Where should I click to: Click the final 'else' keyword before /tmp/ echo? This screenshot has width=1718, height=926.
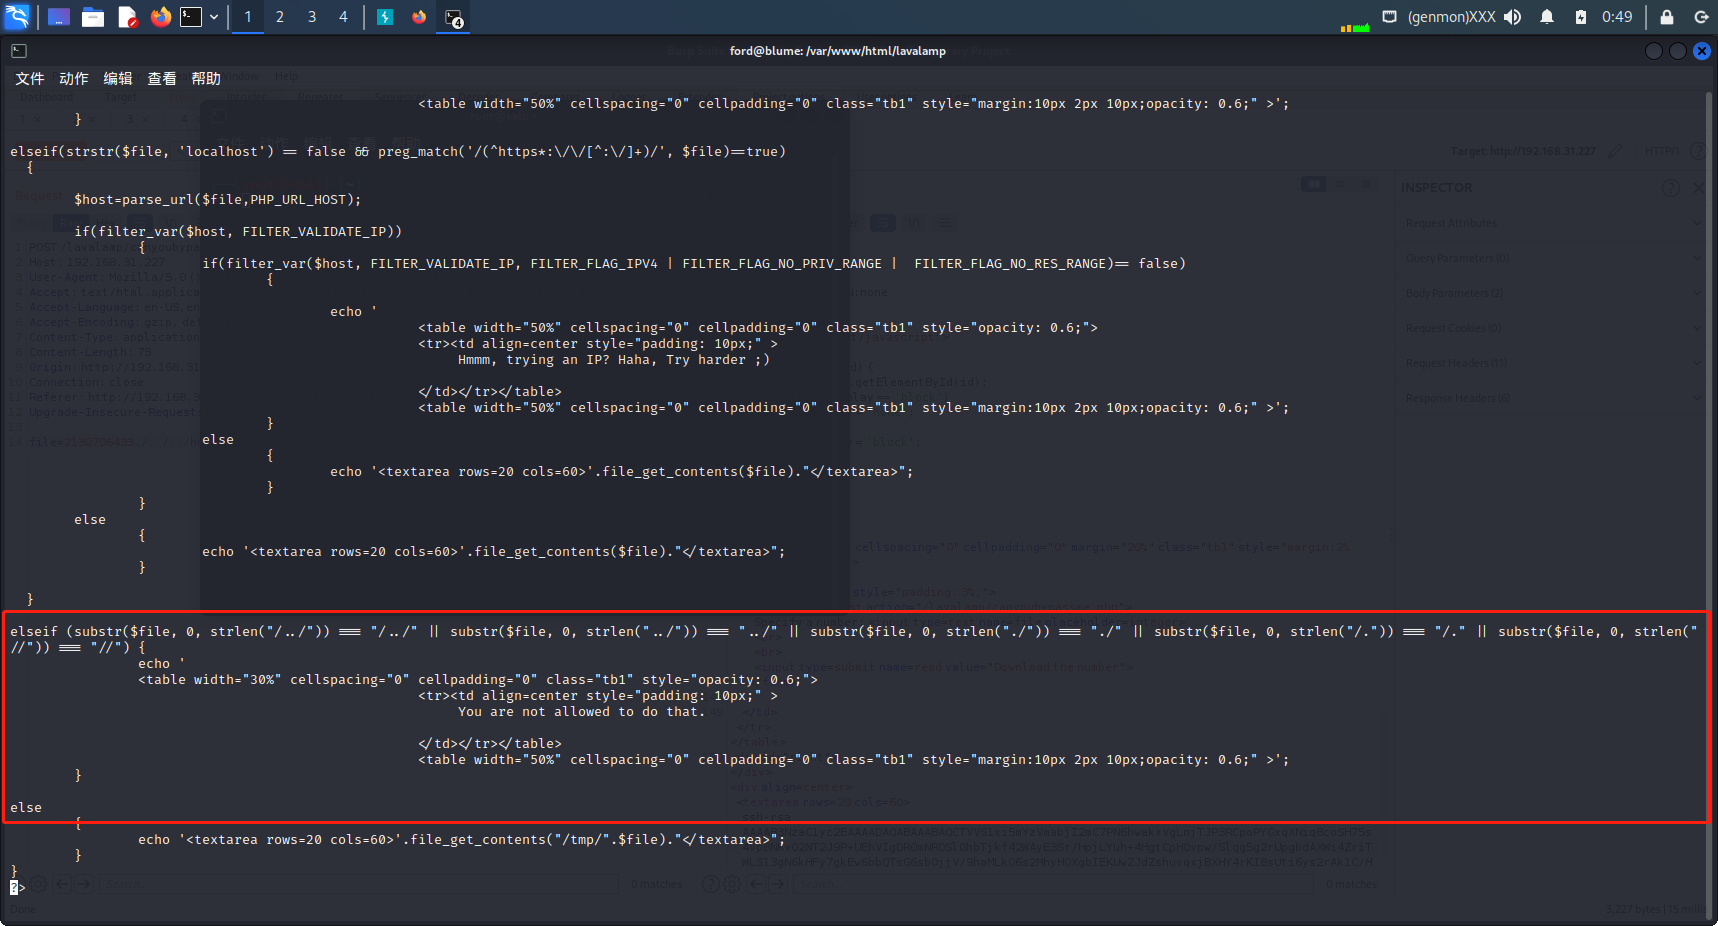coord(26,808)
